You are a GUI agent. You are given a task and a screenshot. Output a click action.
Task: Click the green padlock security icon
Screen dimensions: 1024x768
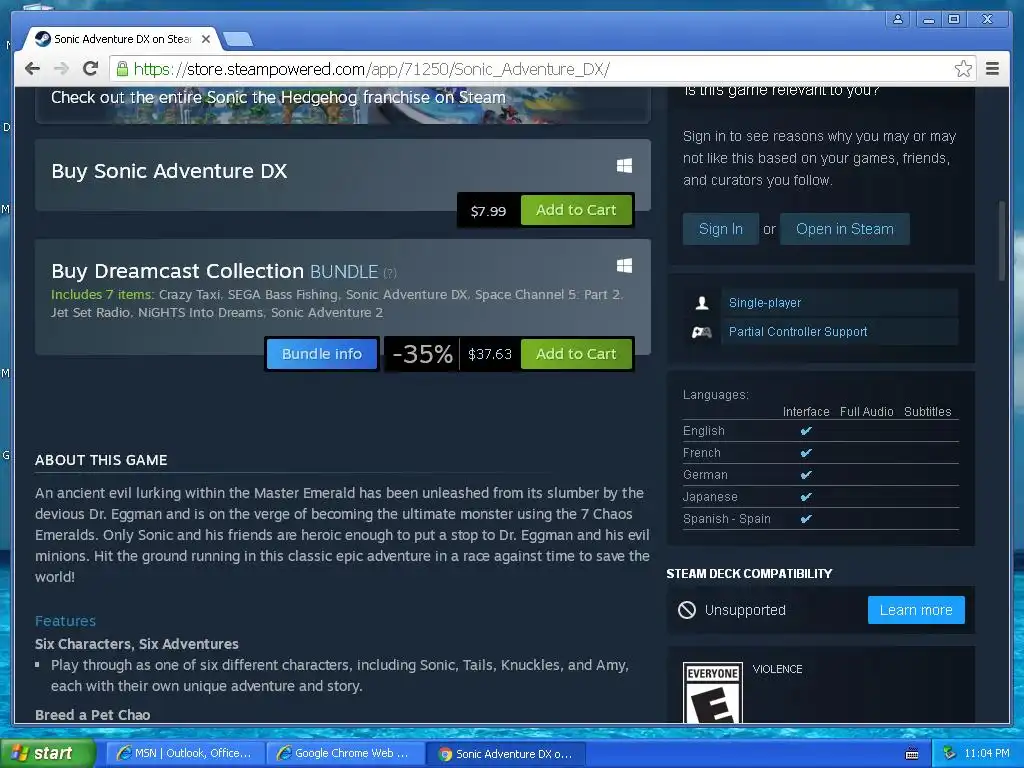(122, 69)
